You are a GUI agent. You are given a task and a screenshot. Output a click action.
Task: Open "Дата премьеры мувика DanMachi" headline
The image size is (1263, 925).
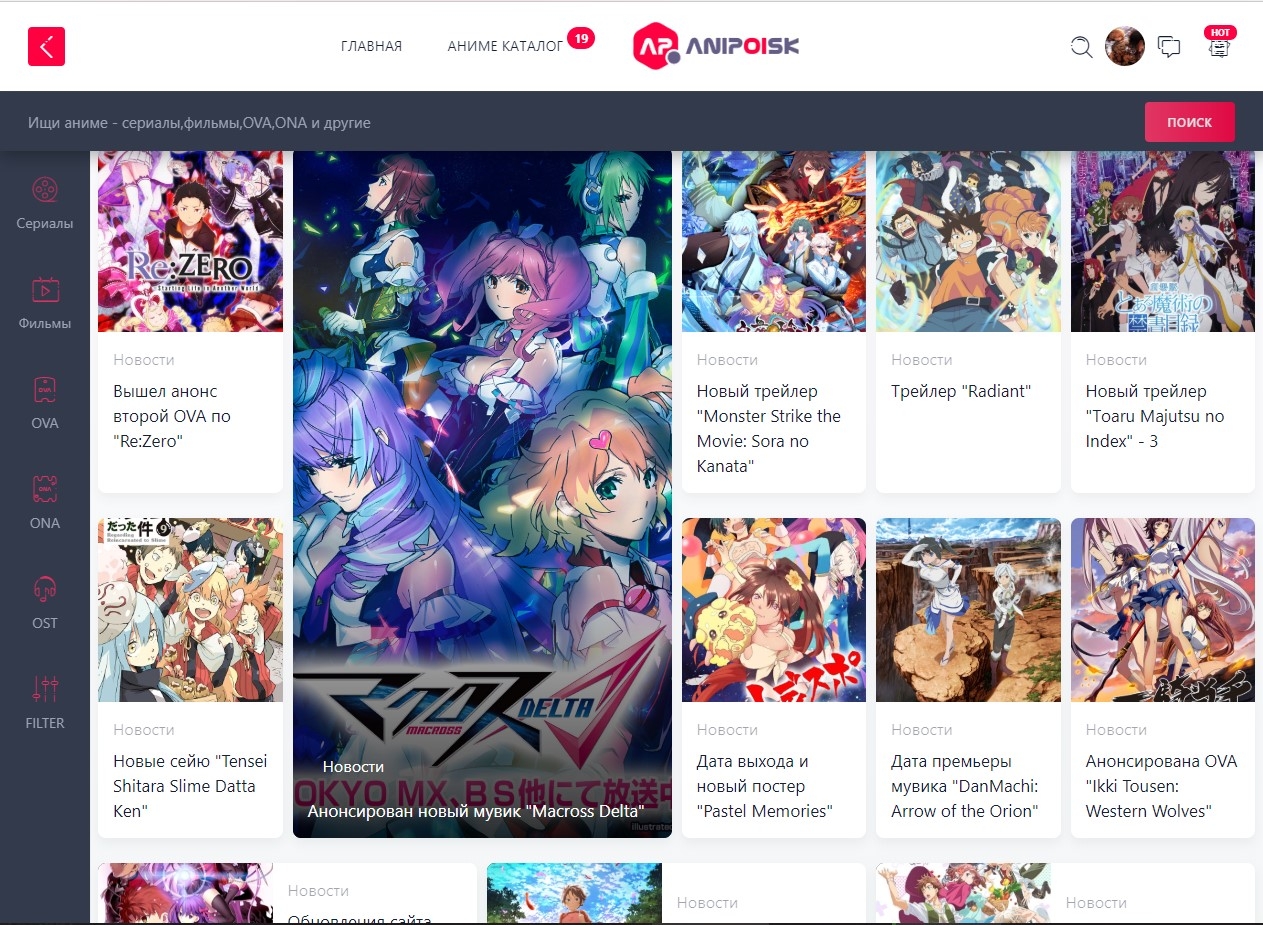click(x=965, y=786)
